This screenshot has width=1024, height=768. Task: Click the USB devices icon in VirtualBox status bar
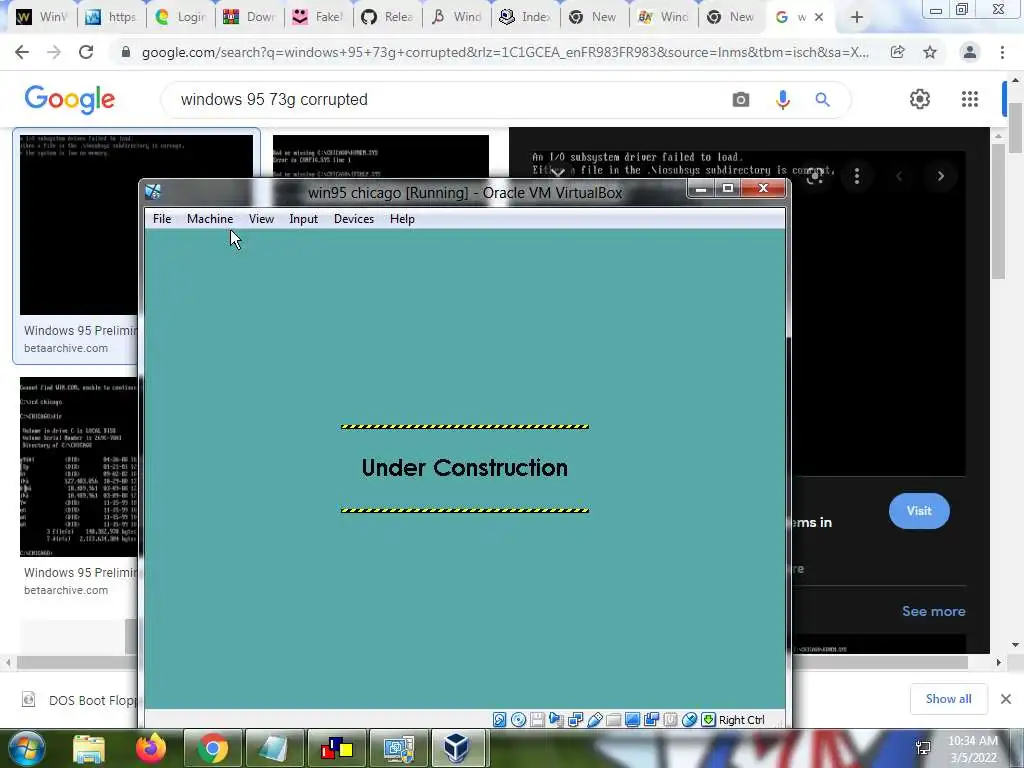[x=594, y=720]
